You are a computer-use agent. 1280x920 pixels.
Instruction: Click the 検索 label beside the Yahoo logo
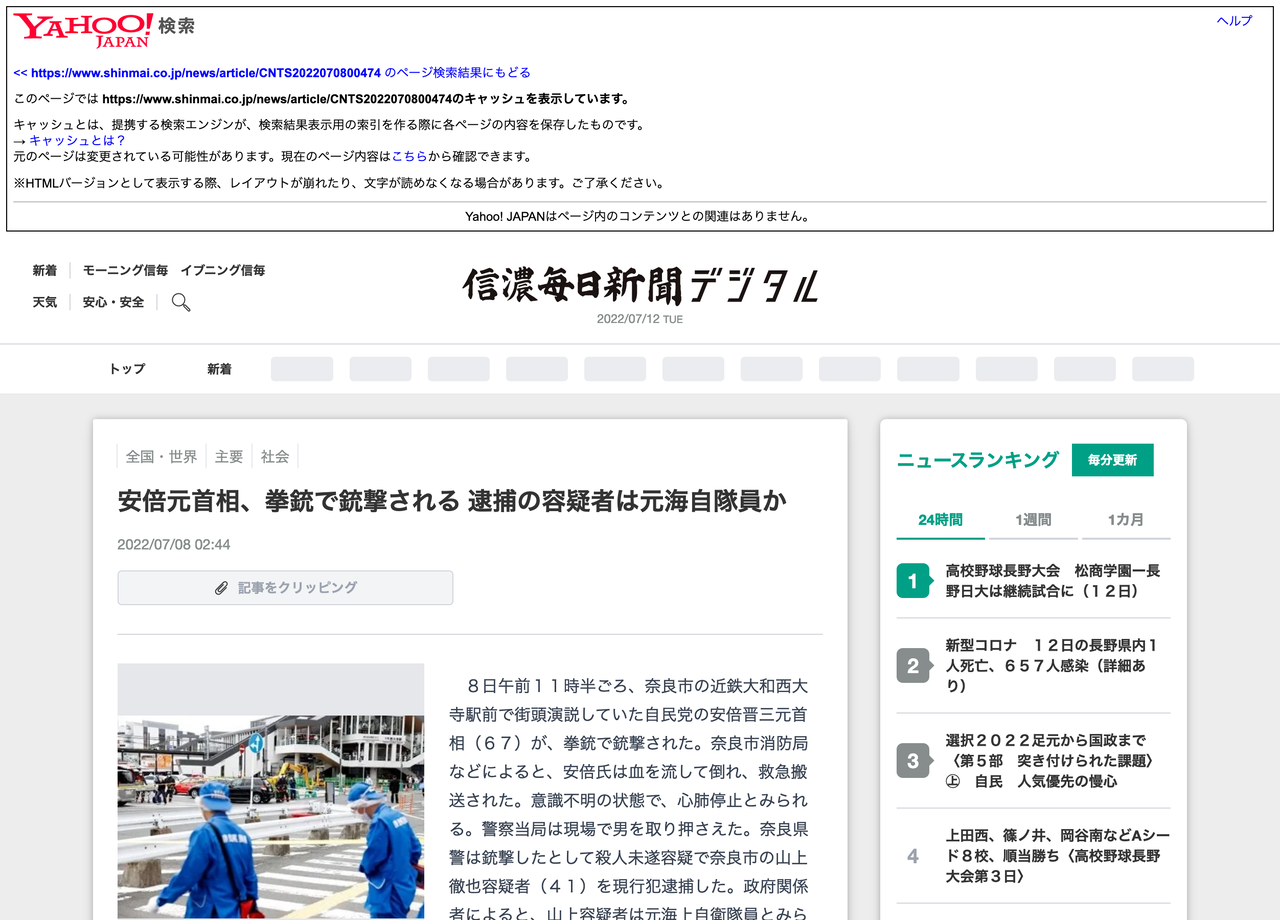pyautogui.click(x=177, y=26)
